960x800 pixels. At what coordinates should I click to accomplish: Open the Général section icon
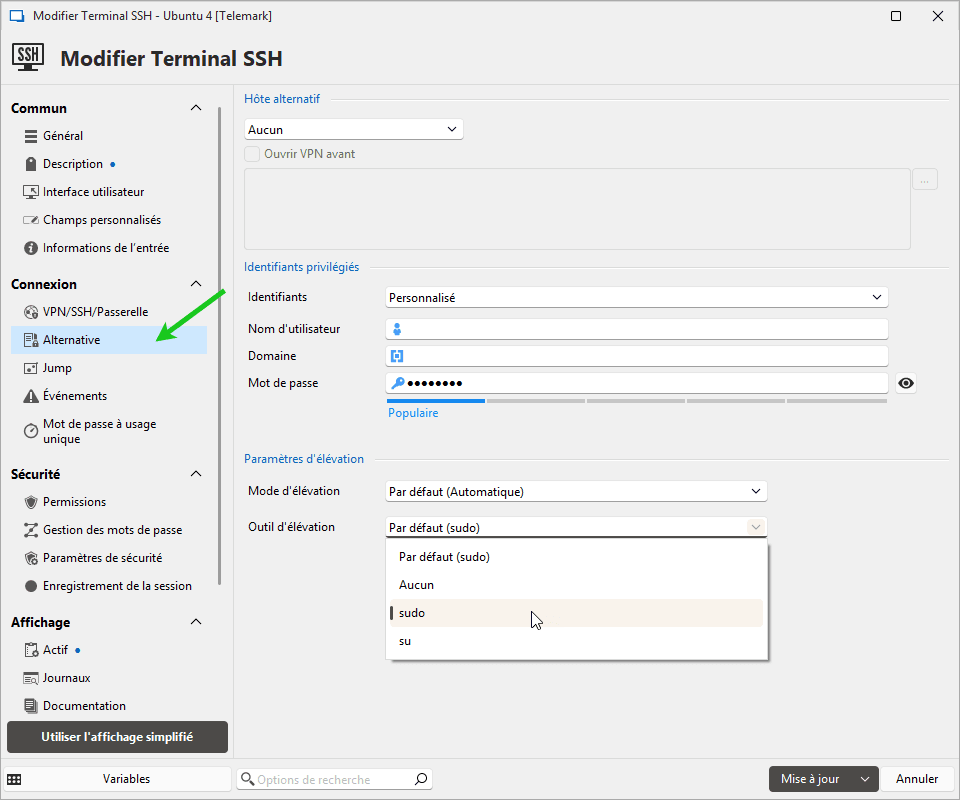31,136
